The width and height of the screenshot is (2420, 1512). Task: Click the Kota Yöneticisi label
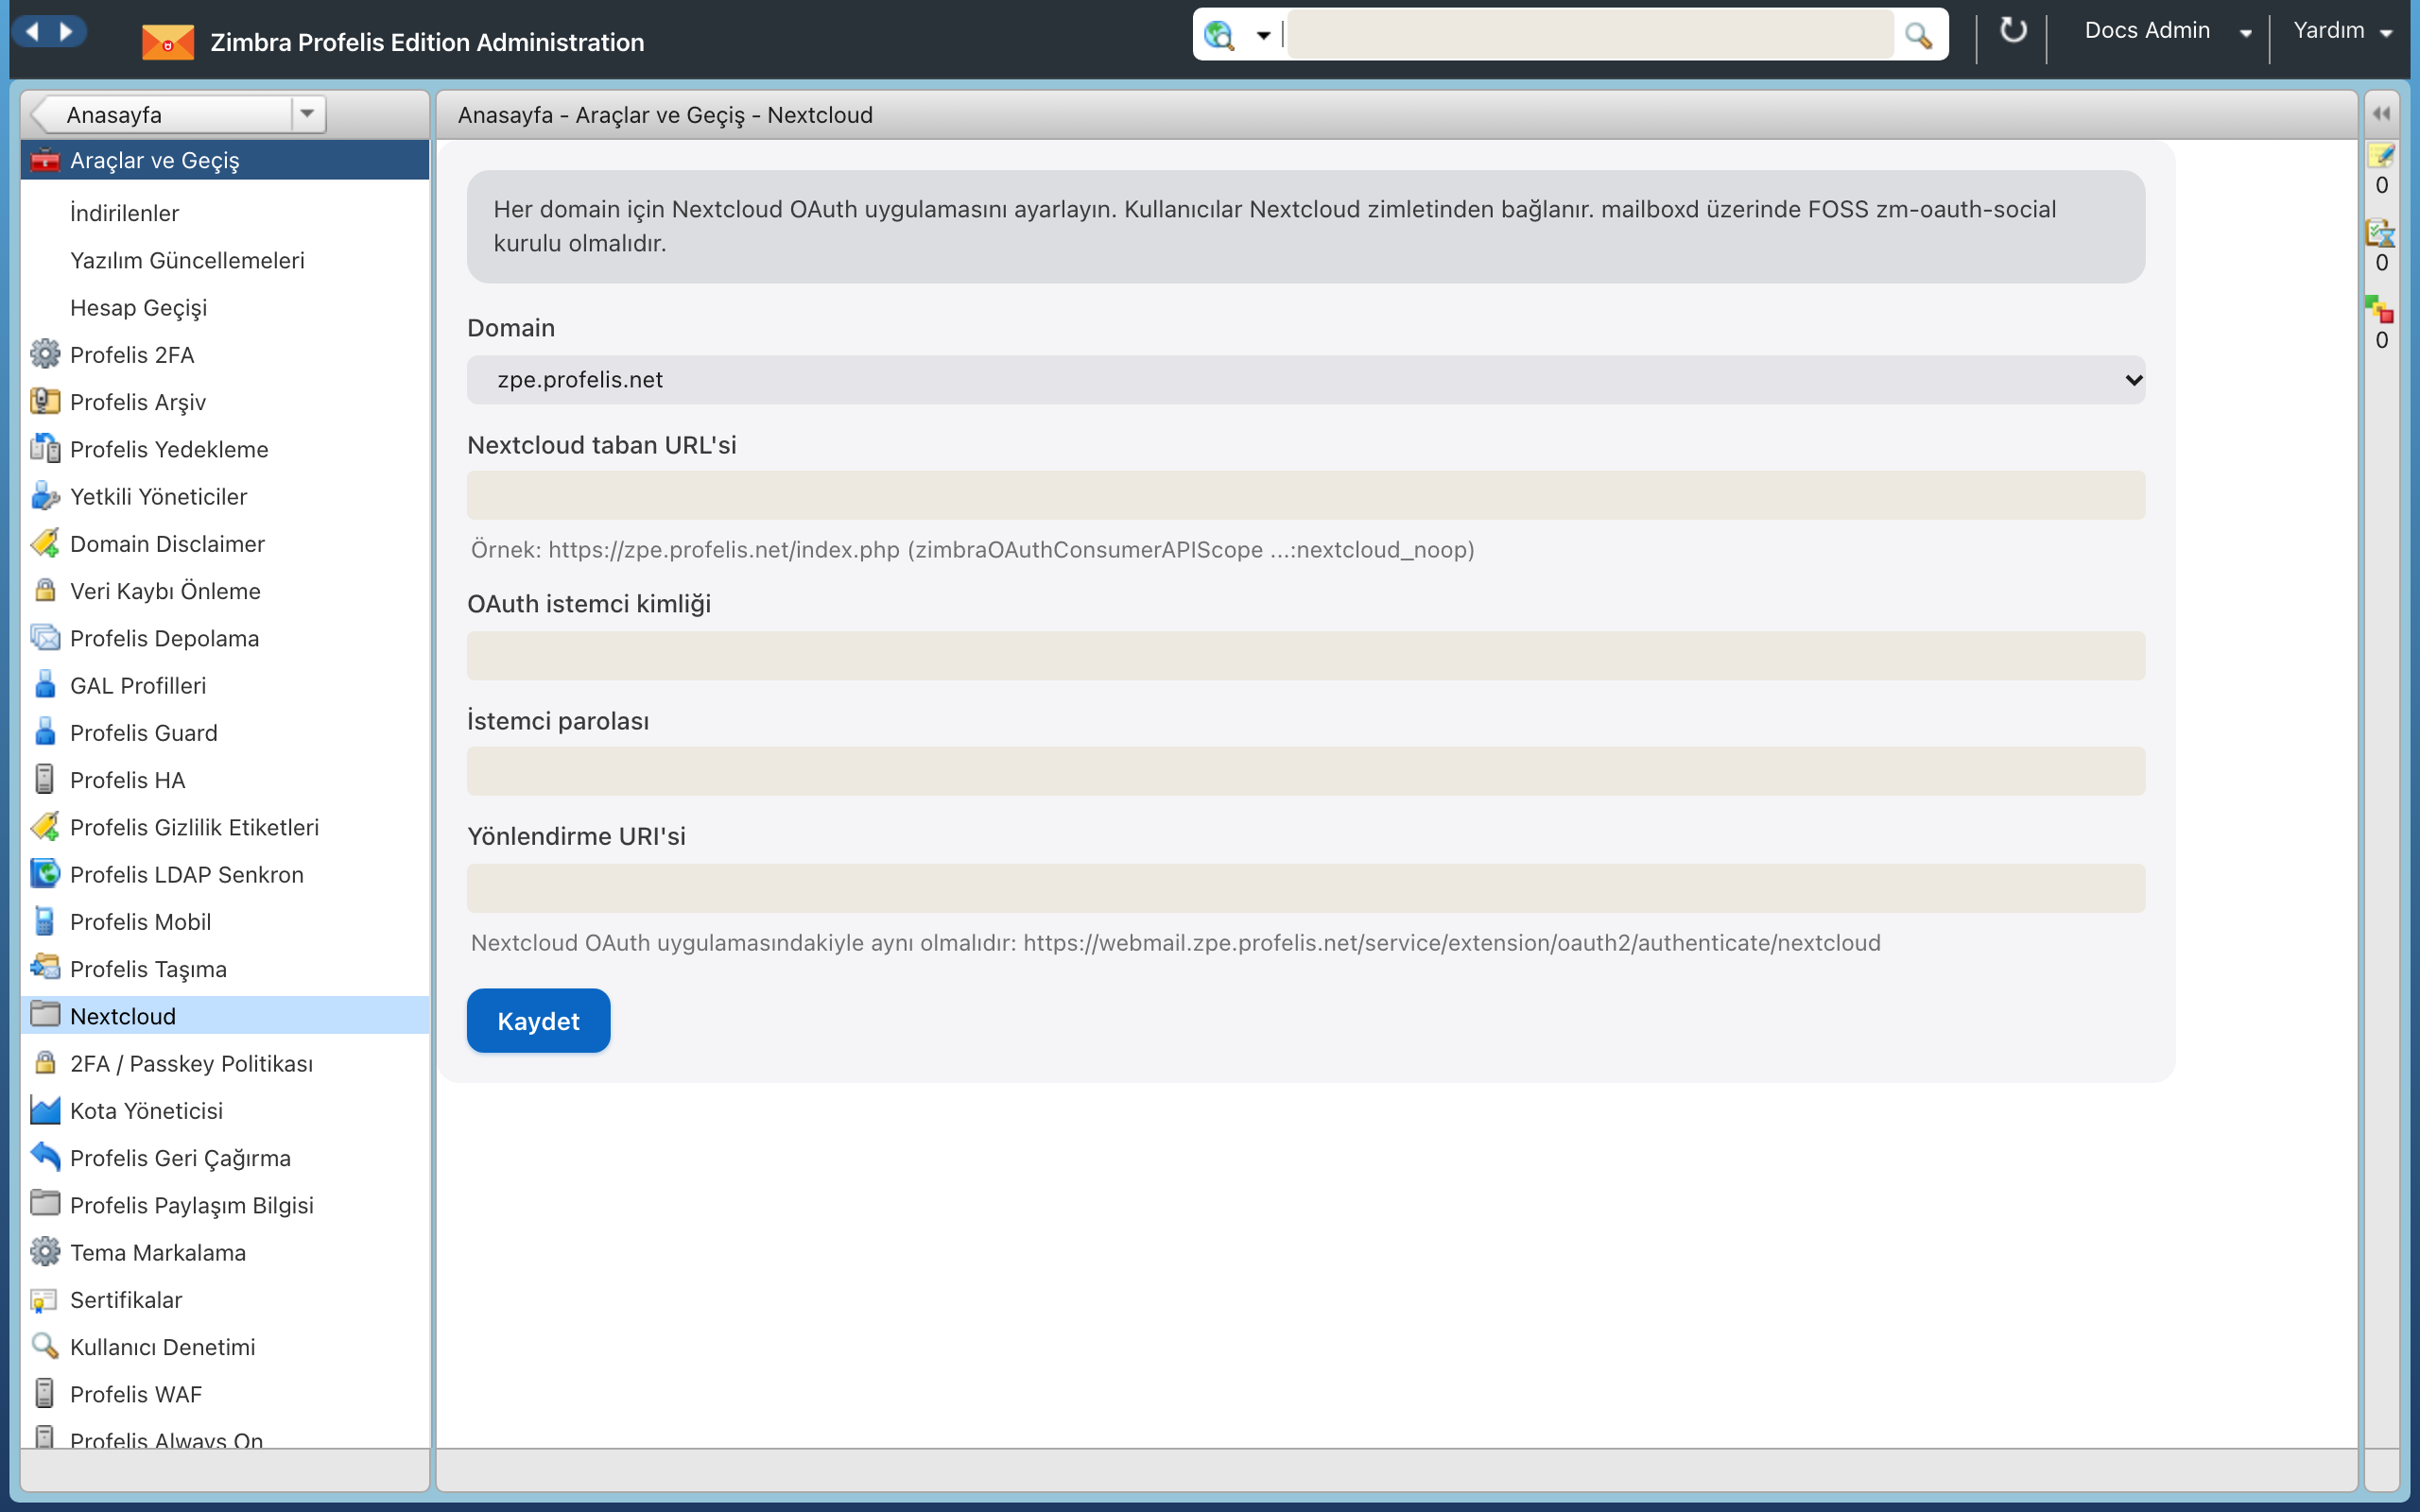click(146, 1110)
